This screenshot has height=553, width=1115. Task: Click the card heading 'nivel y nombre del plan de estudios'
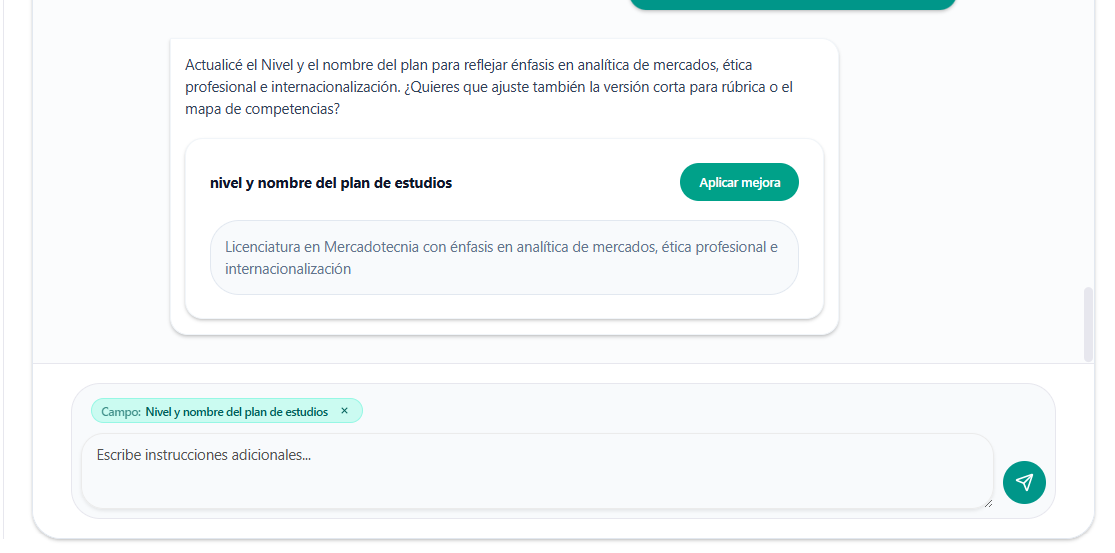(x=331, y=183)
